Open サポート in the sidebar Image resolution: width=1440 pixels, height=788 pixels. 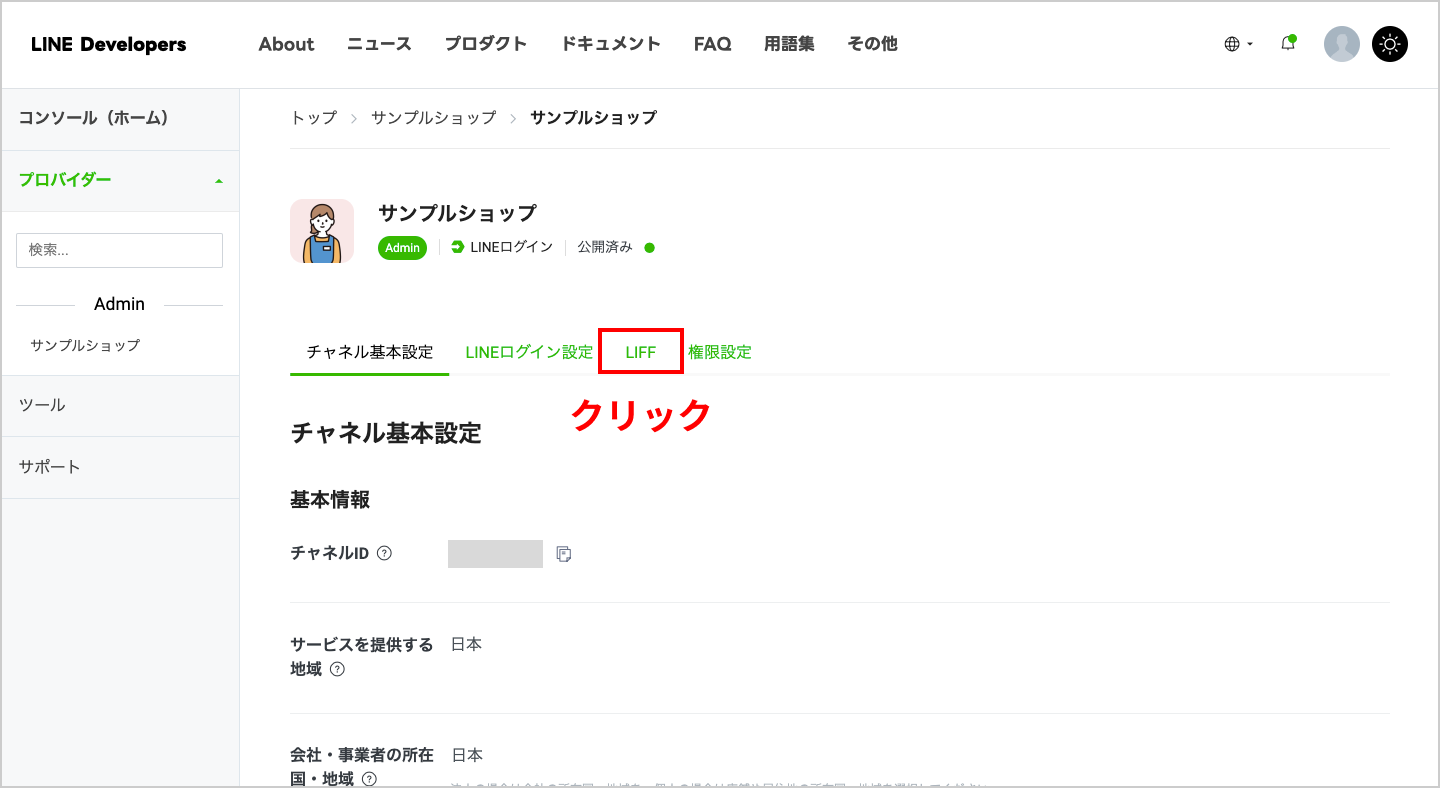pyautogui.click(x=120, y=467)
